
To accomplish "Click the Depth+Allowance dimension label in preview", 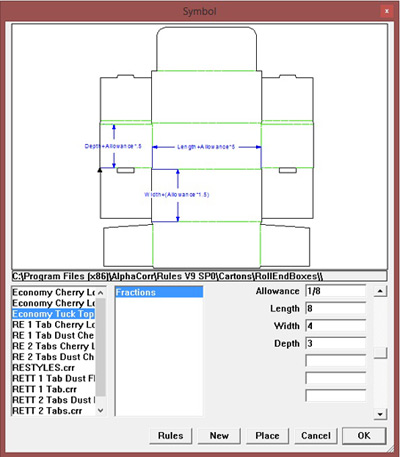I will coord(113,146).
